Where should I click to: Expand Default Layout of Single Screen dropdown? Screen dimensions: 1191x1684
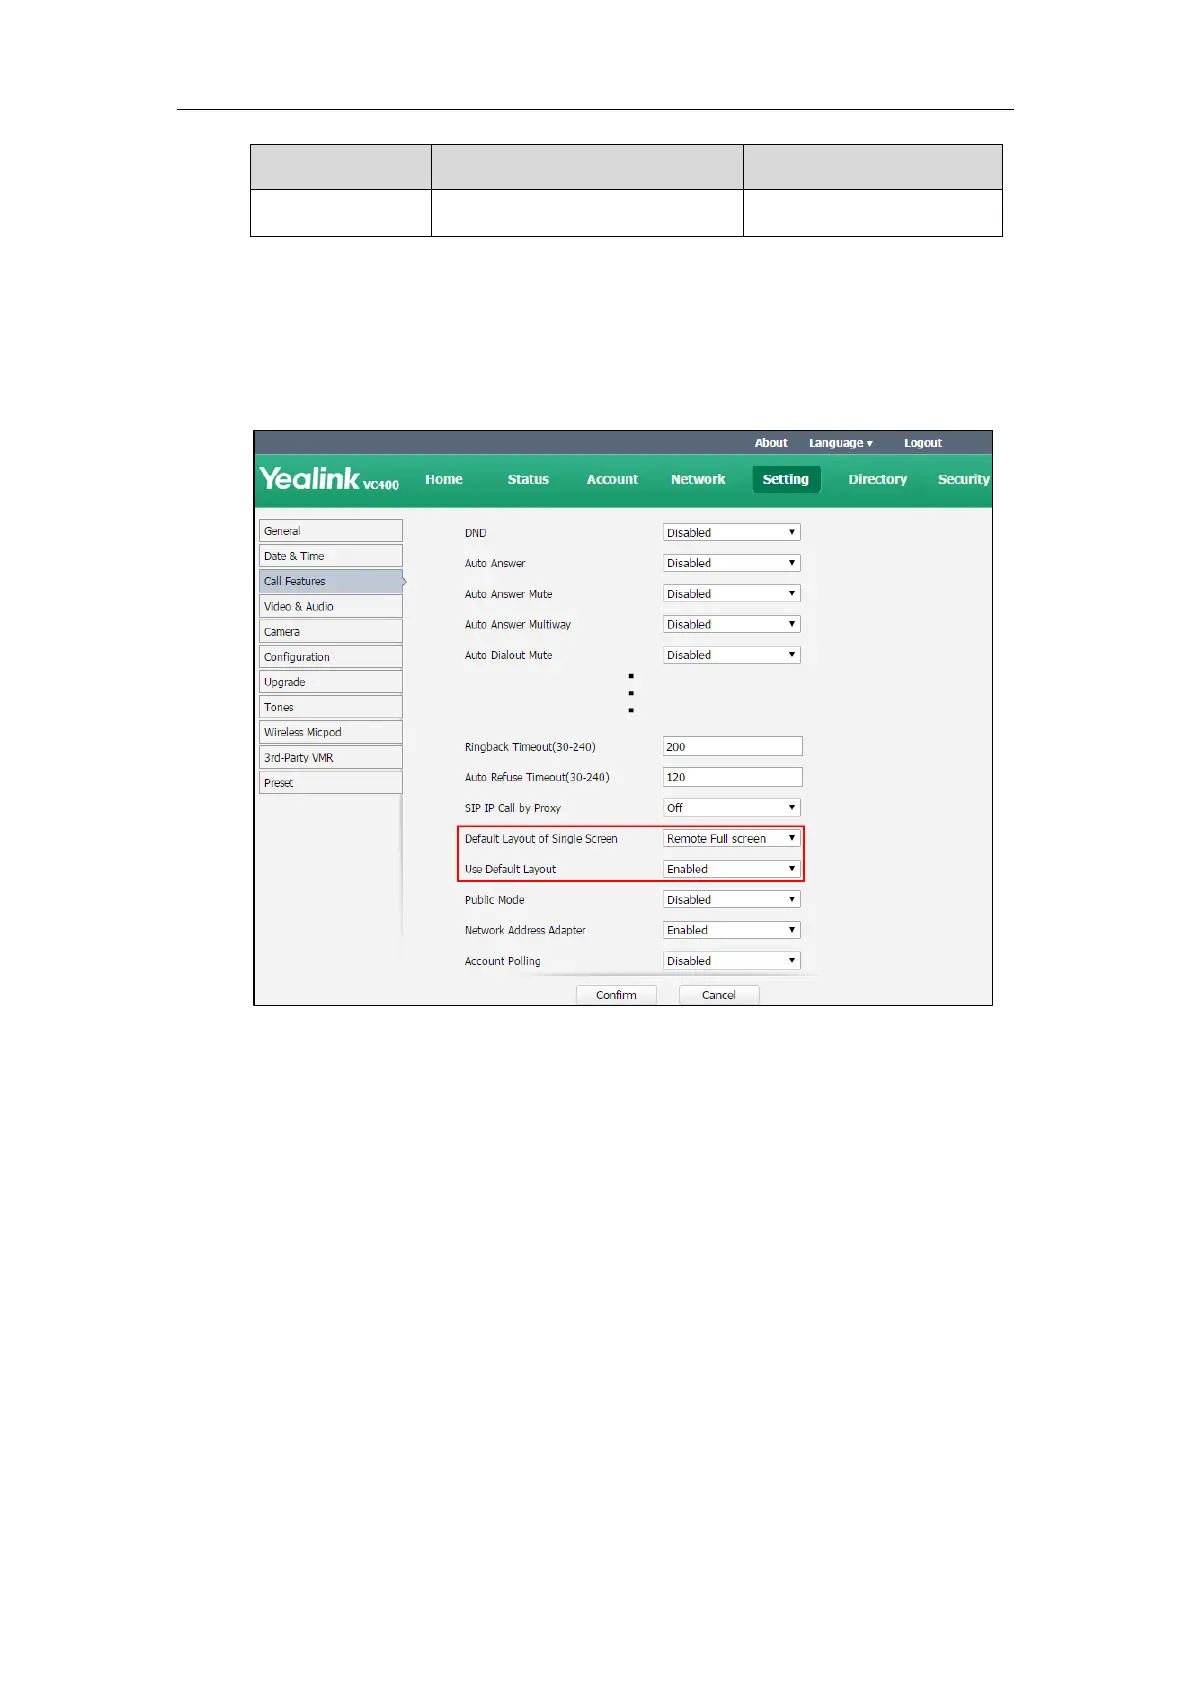pos(732,839)
